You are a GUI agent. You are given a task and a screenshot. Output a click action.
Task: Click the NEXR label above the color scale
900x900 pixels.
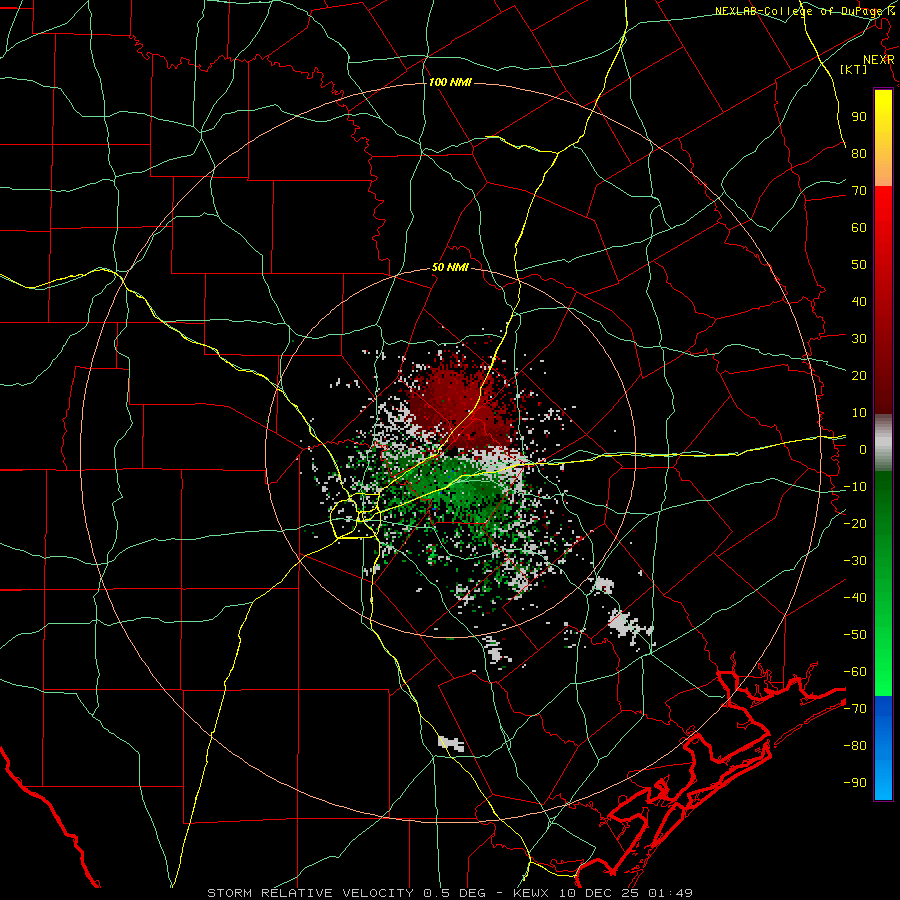[879, 60]
